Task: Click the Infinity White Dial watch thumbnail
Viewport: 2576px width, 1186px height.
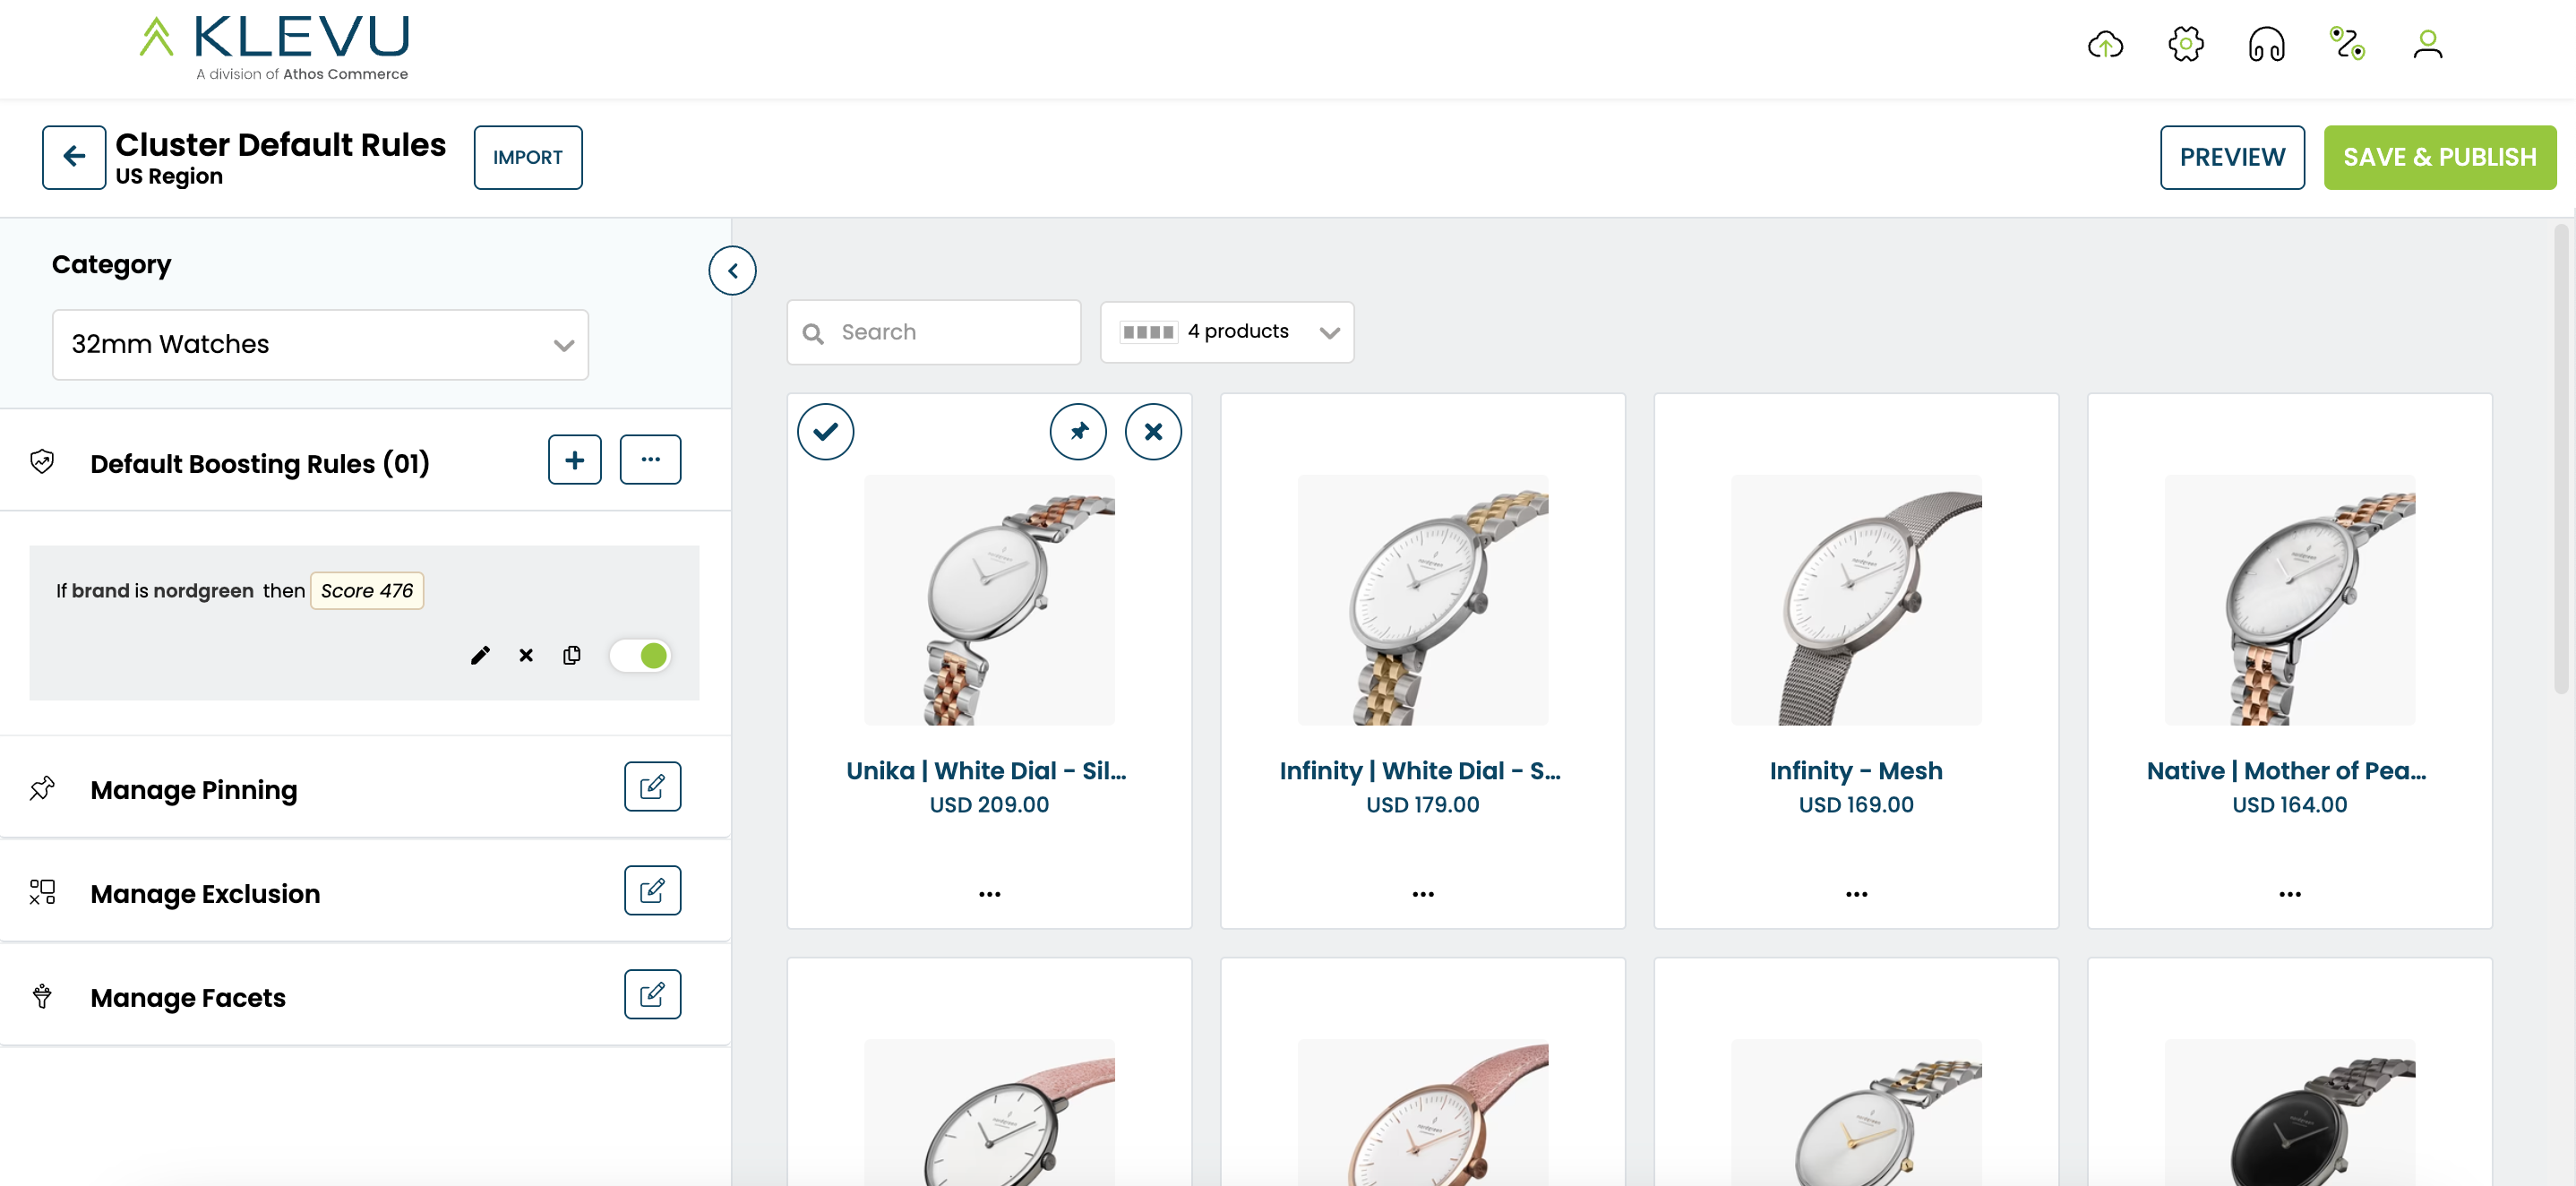Action: 1423,600
